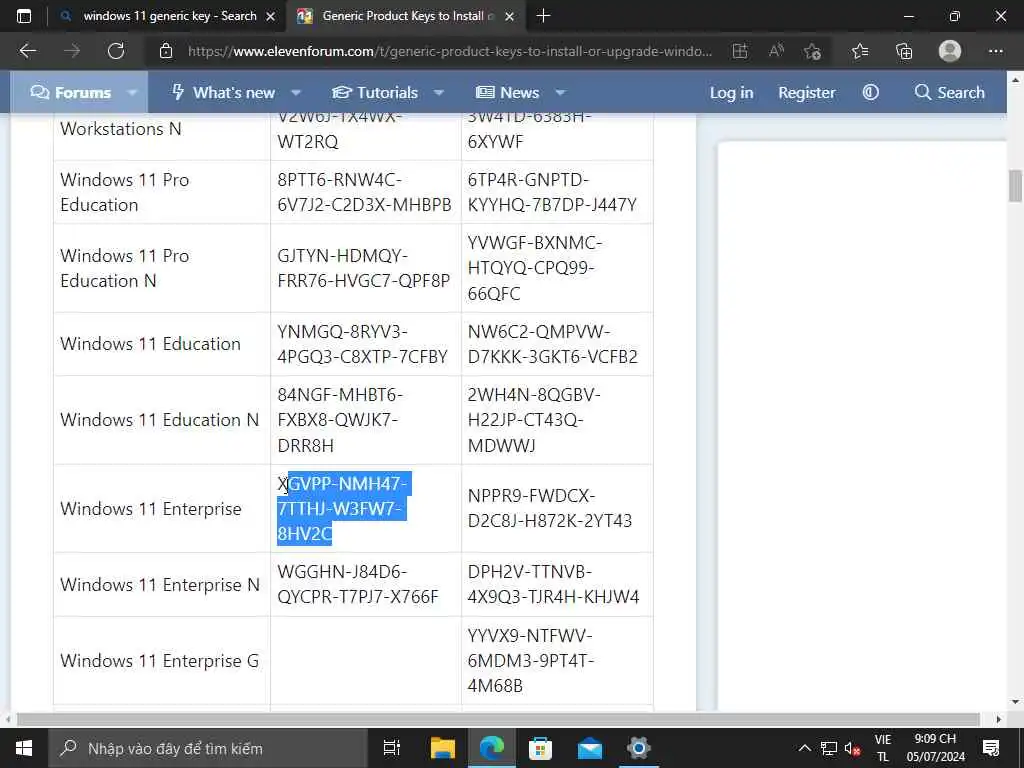Open Task View on the taskbar
This screenshot has height=768, width=1024.
(392, 748)
